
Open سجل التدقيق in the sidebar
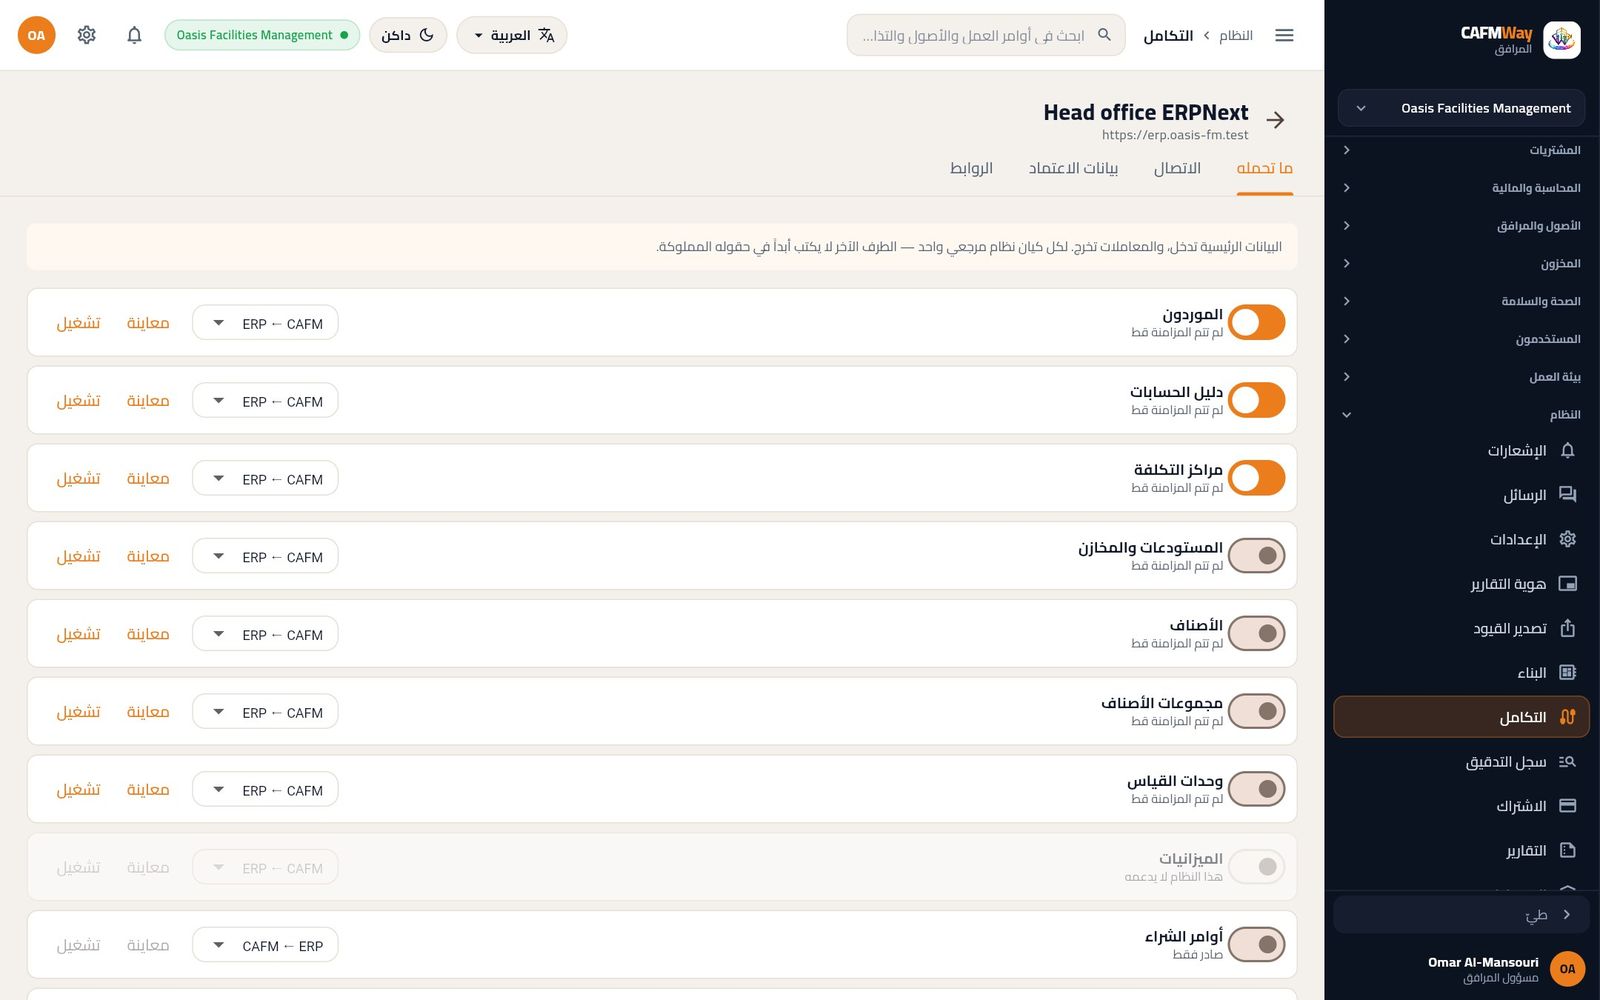[x=1461, y=762]
